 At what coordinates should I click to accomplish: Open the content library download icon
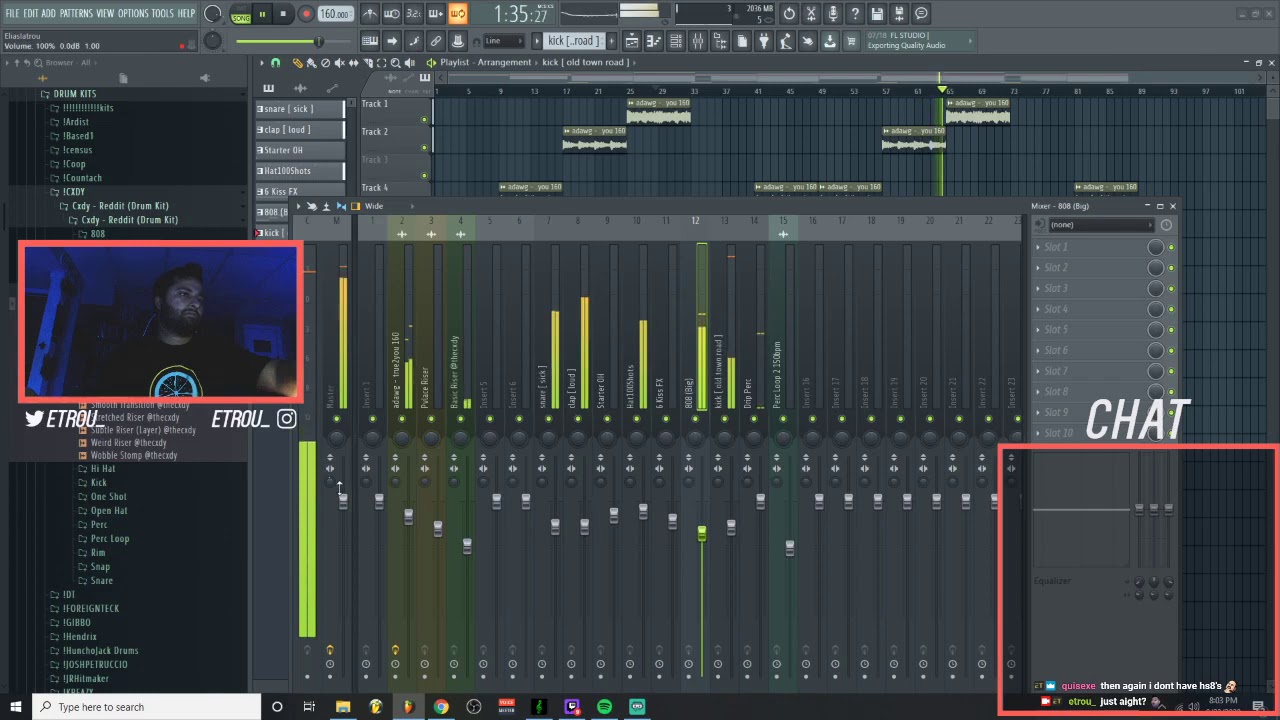click(x=829, y=41)
